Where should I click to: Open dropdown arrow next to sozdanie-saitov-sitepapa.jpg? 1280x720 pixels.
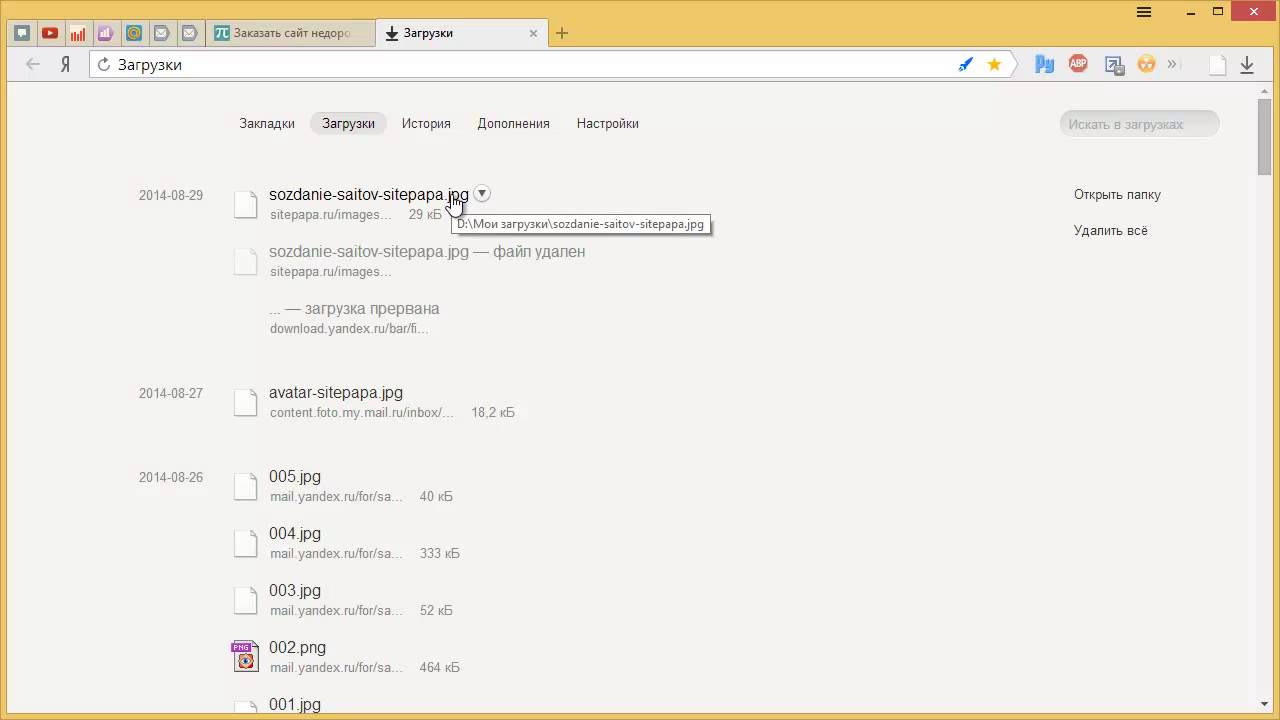(482, 194)
